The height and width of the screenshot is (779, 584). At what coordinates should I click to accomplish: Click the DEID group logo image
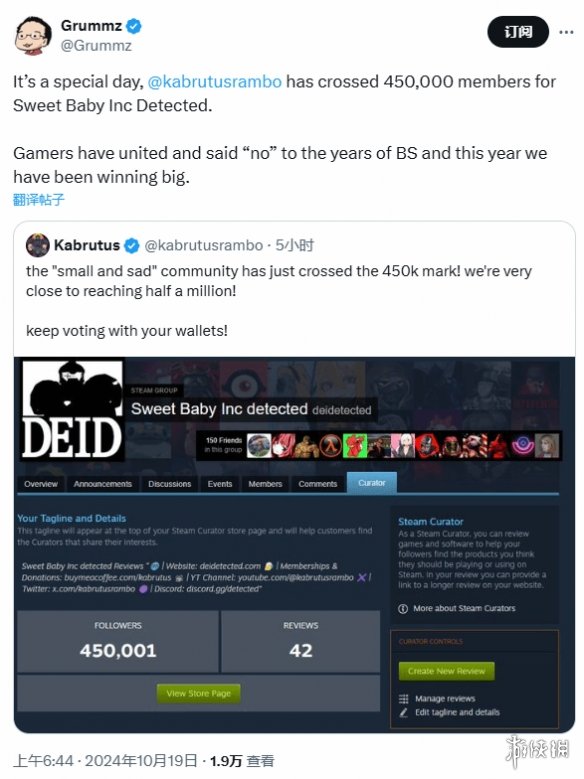click(x=72, y=410)
